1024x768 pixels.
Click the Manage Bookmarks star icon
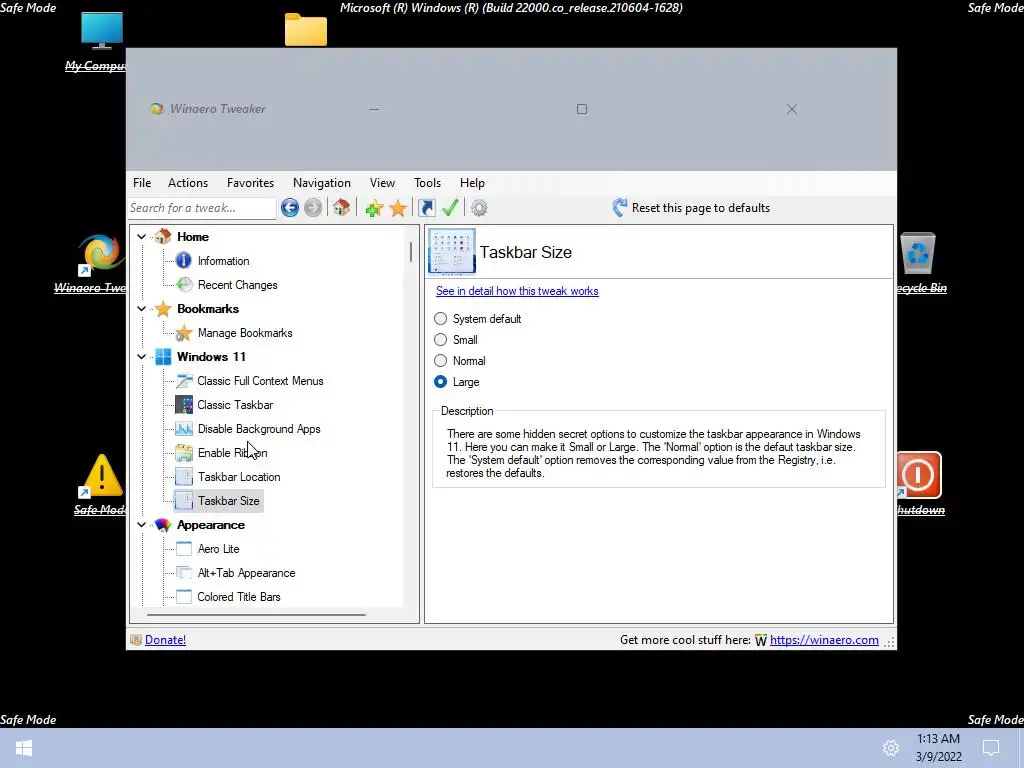[184, 333]
